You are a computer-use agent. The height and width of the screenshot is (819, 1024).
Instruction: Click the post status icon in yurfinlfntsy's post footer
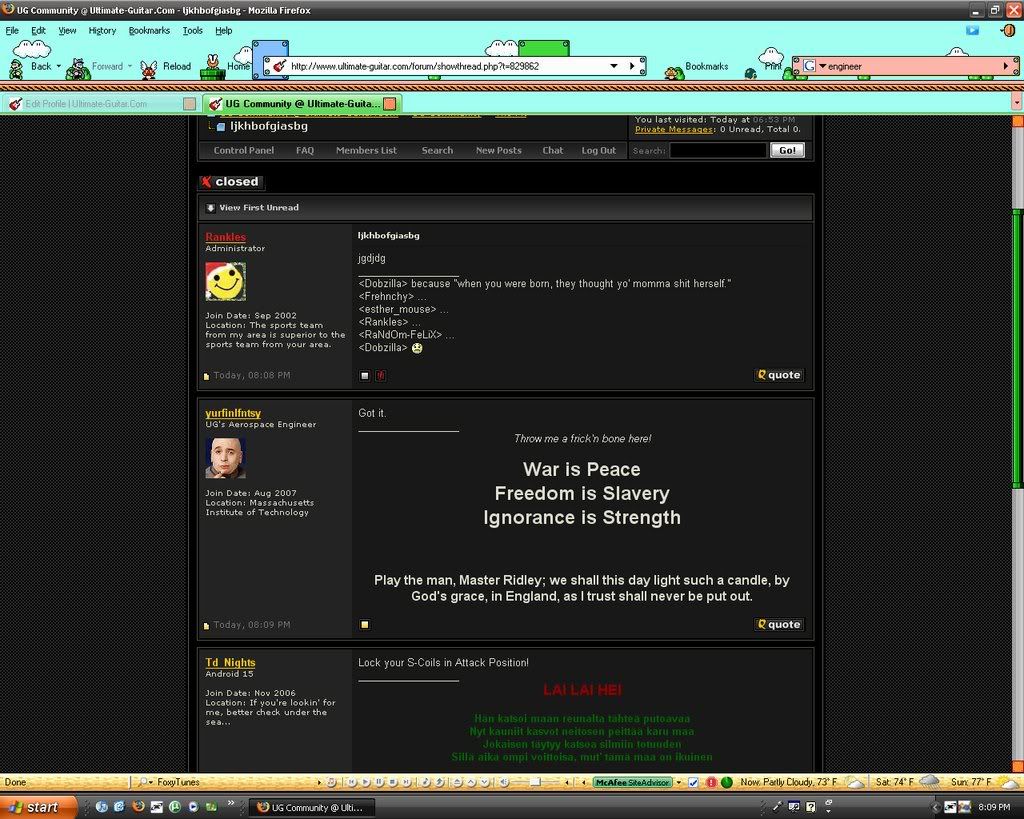[x=364, y=624]
